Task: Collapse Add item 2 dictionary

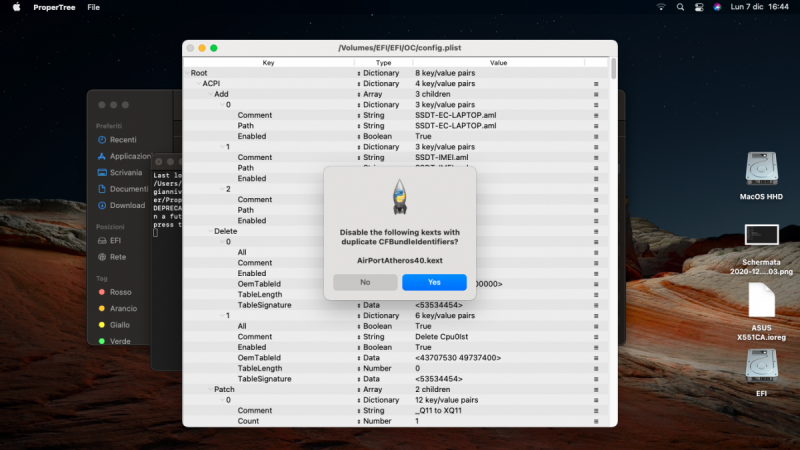Action: point(222,189)
